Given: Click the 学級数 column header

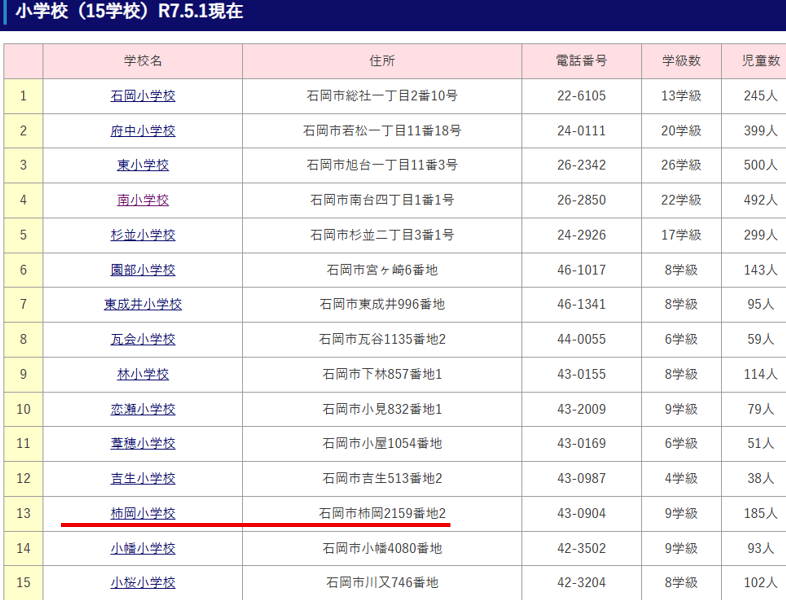Looking at the screenshot, I should [681, 61].
